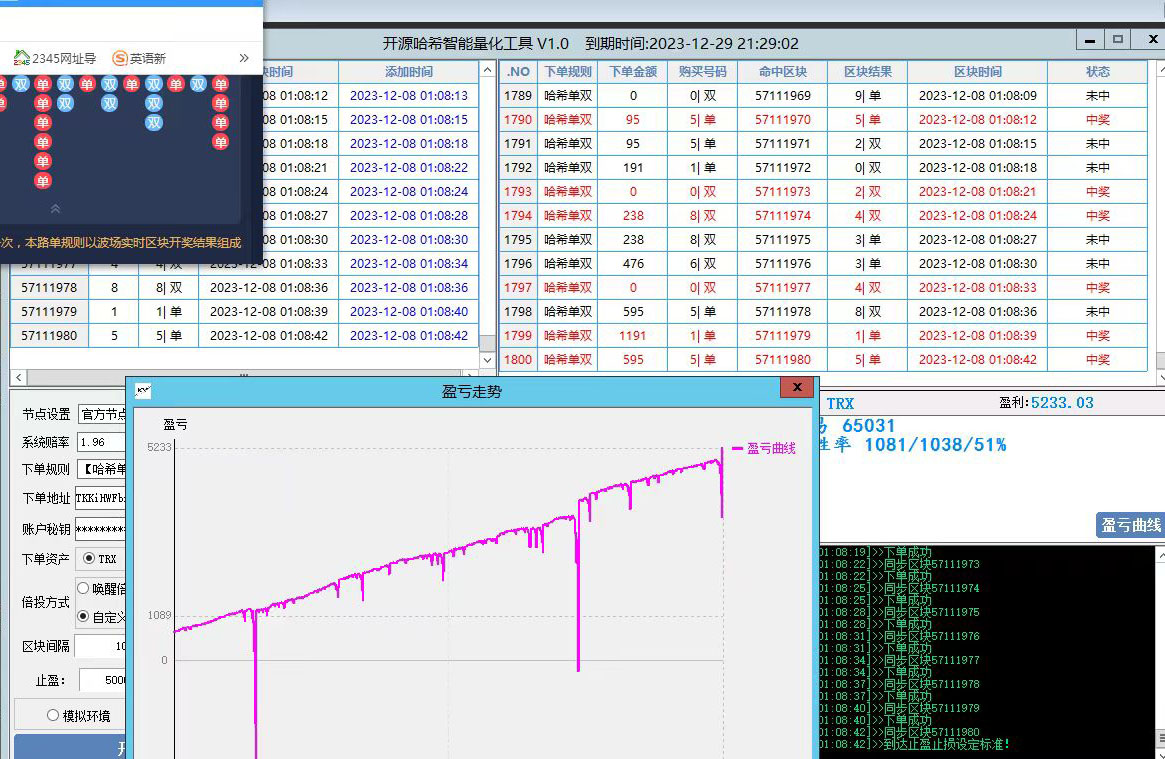This screenshot has height=759, width=1165.
Task: Click the 盈亏曲线 button
Action: tap(1130, 525)
